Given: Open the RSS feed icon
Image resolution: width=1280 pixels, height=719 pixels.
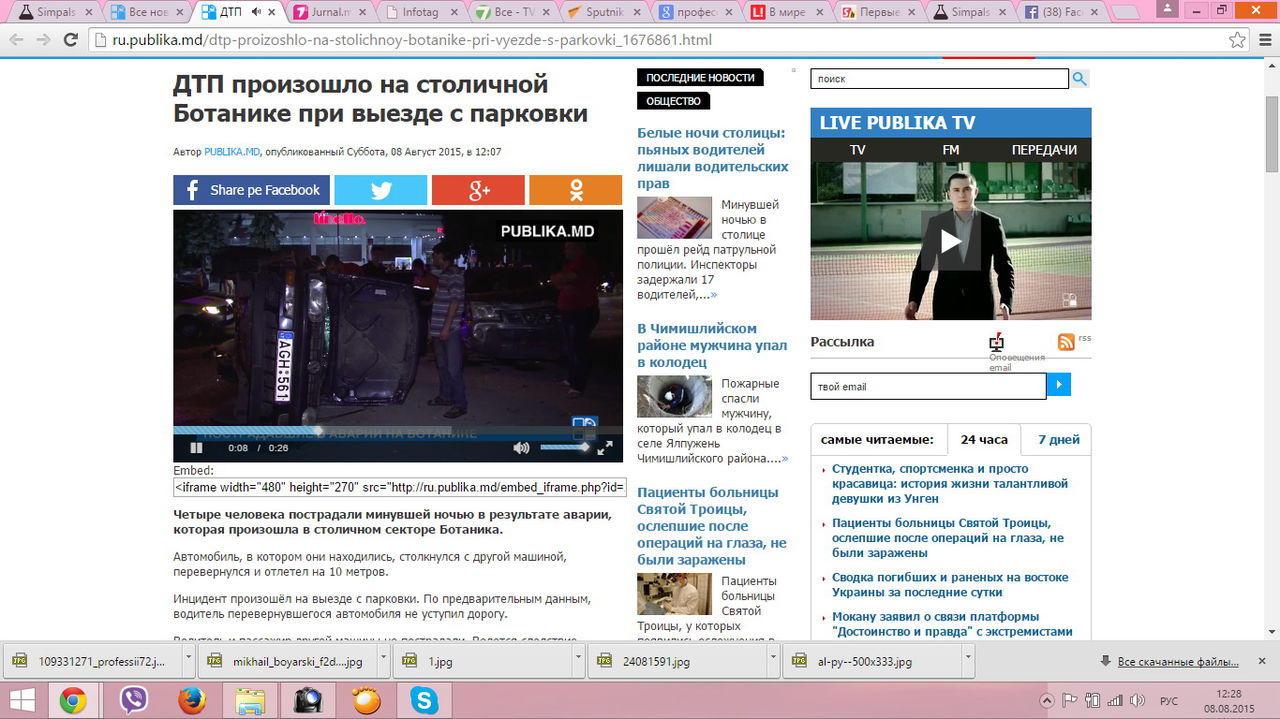Looking at the screenshot, I should pos(1067,341).
